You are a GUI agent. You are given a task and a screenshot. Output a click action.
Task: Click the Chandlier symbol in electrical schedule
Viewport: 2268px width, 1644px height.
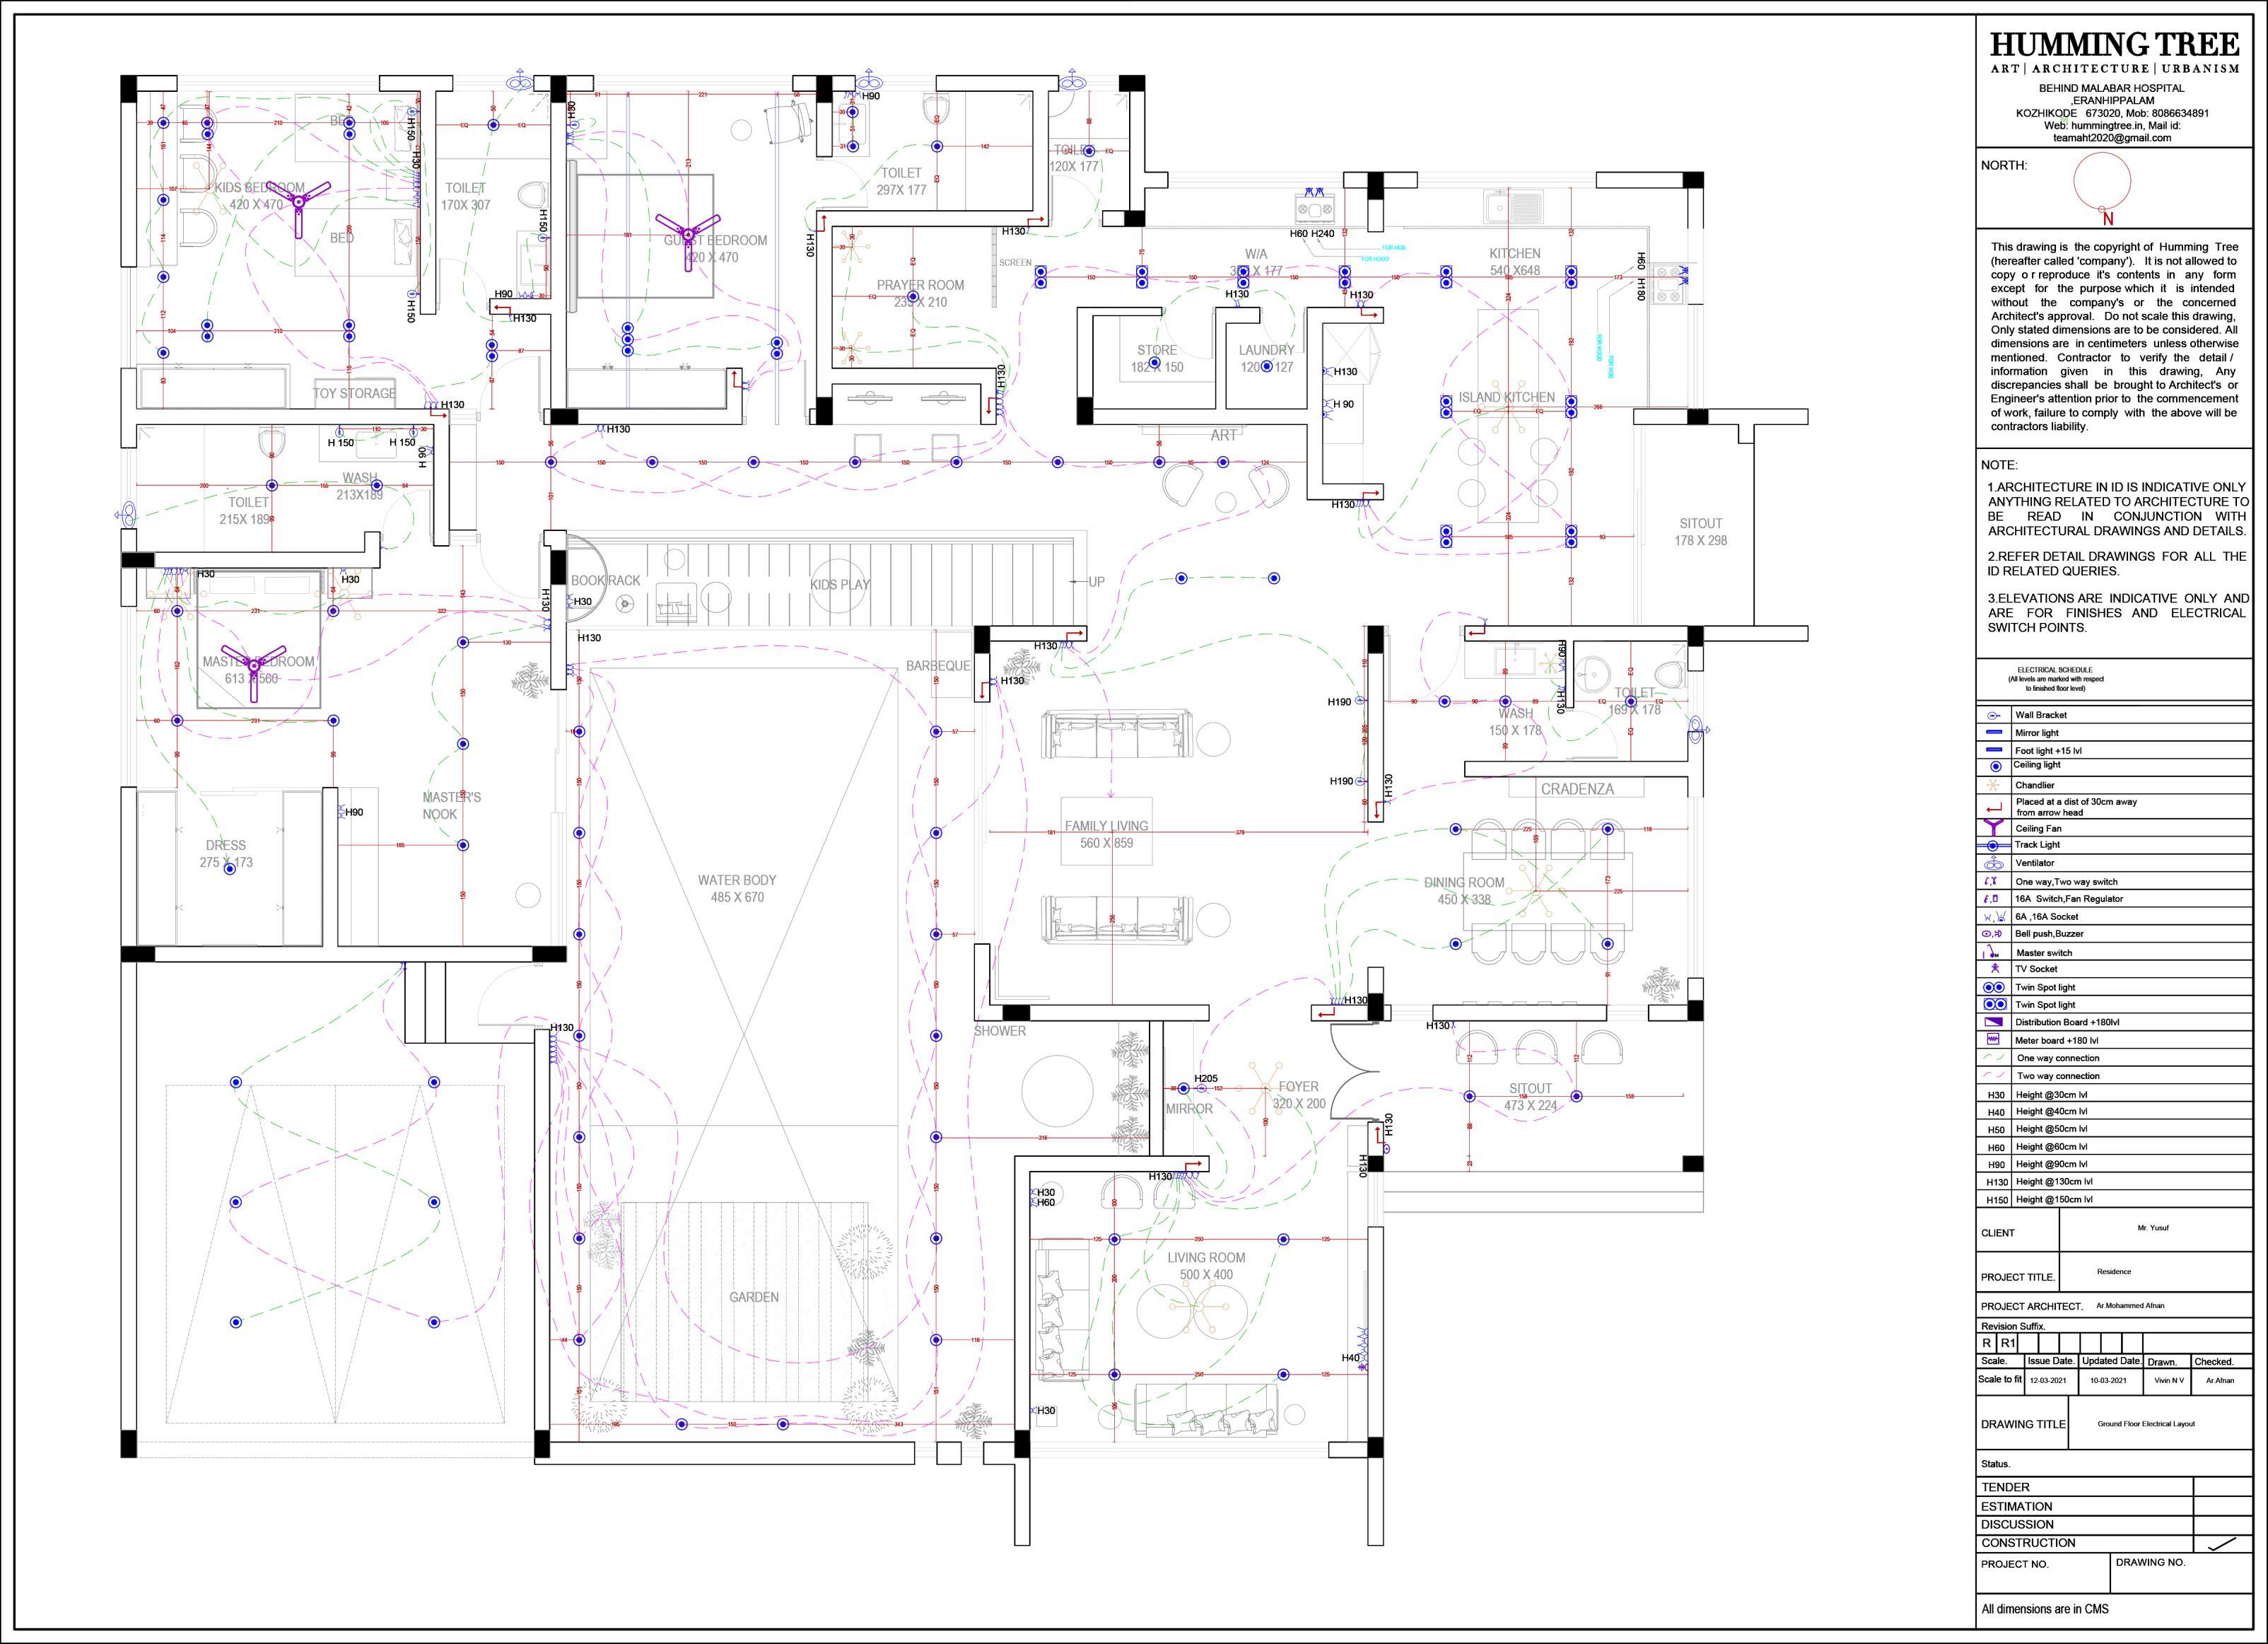[1993, 786]
